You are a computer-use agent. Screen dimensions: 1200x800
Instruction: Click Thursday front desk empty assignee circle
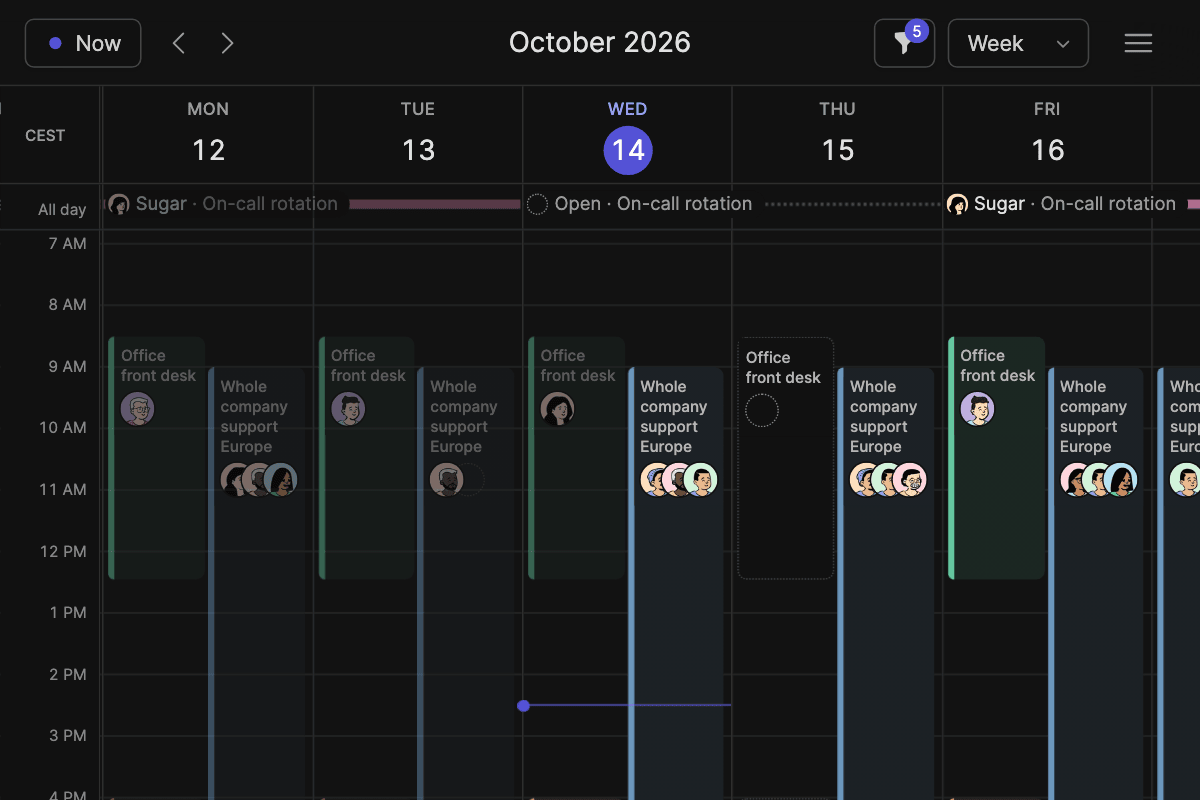[x=762, y=410]
